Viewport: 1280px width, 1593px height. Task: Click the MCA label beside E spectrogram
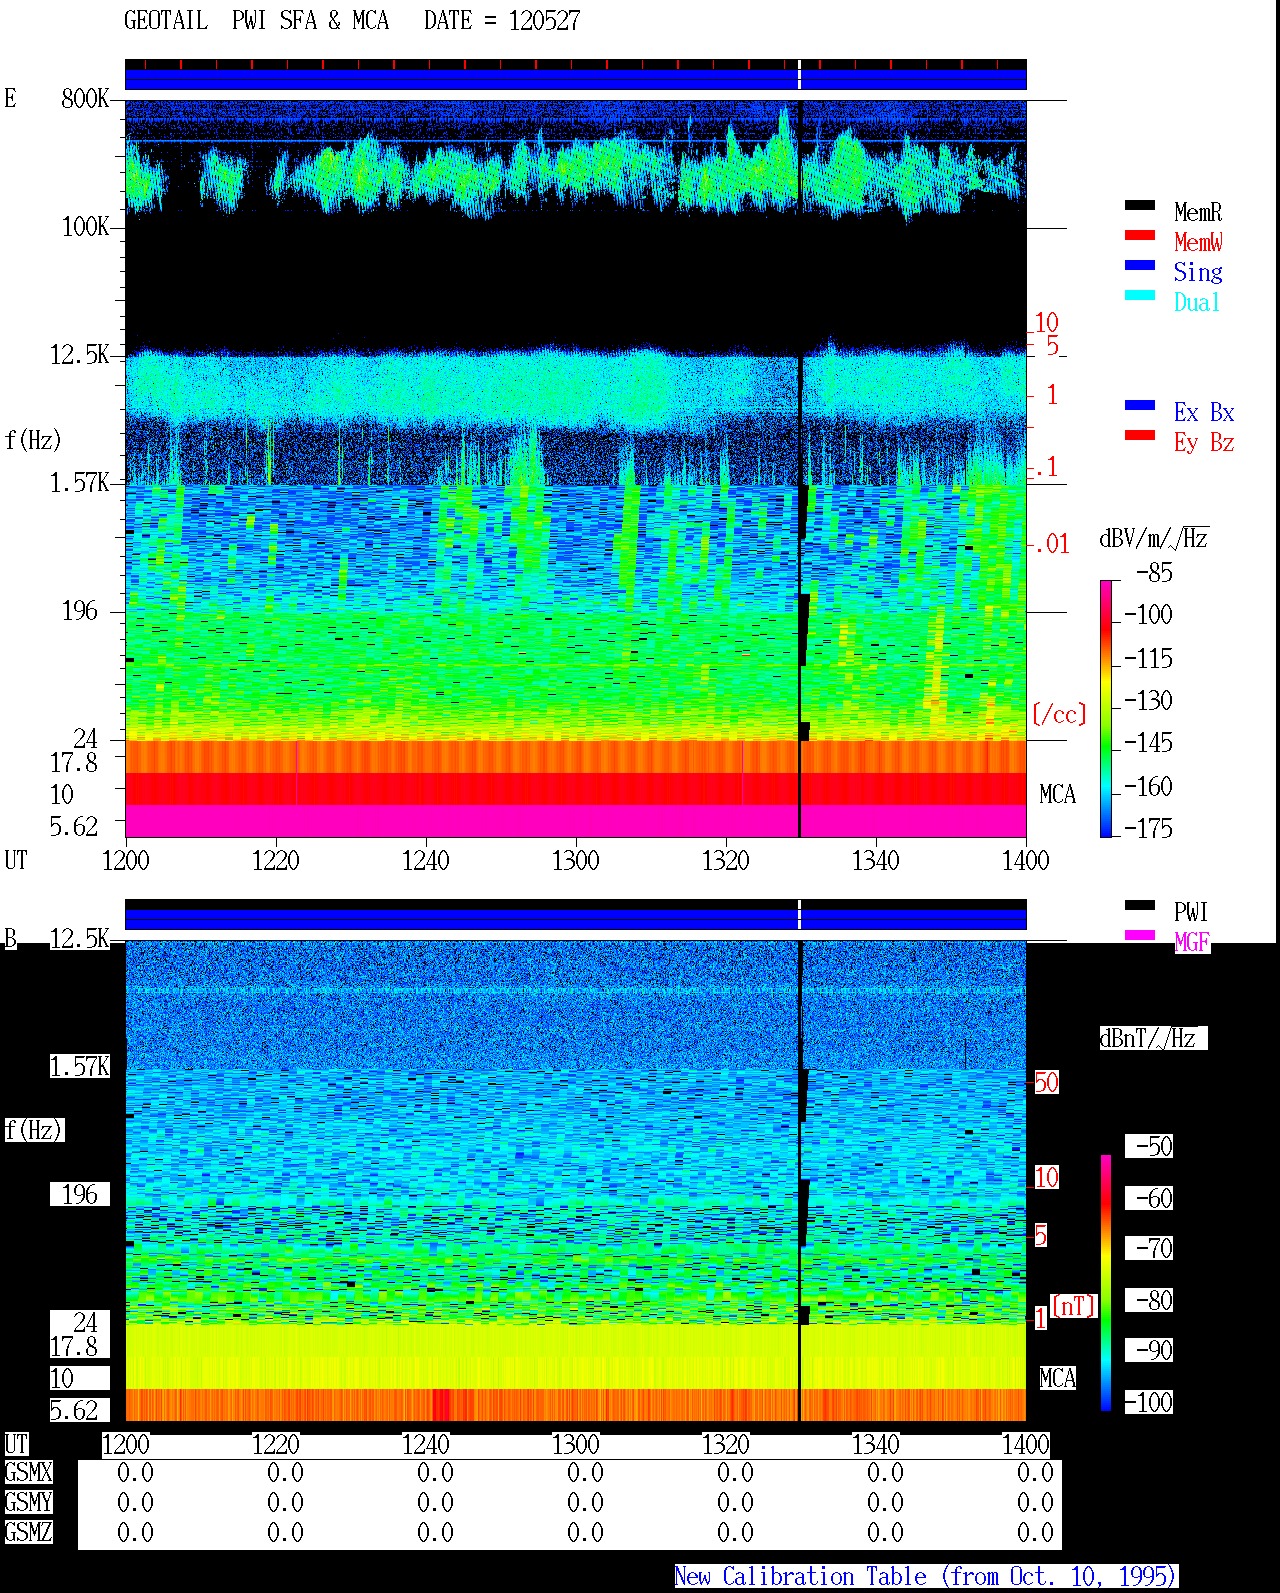1057,795
